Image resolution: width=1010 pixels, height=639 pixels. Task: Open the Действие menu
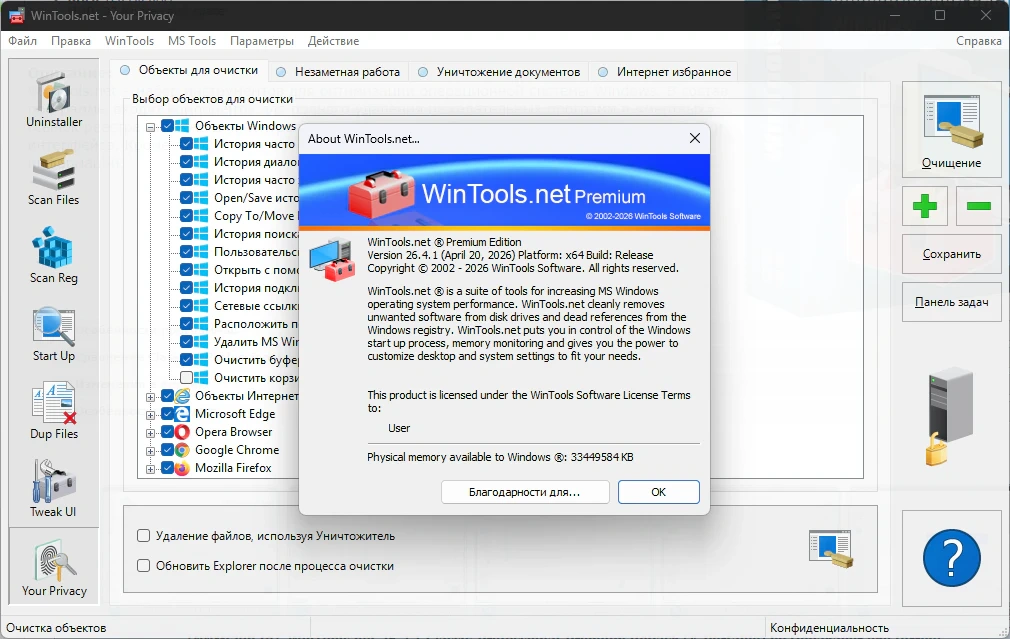(x=334, y=41)
